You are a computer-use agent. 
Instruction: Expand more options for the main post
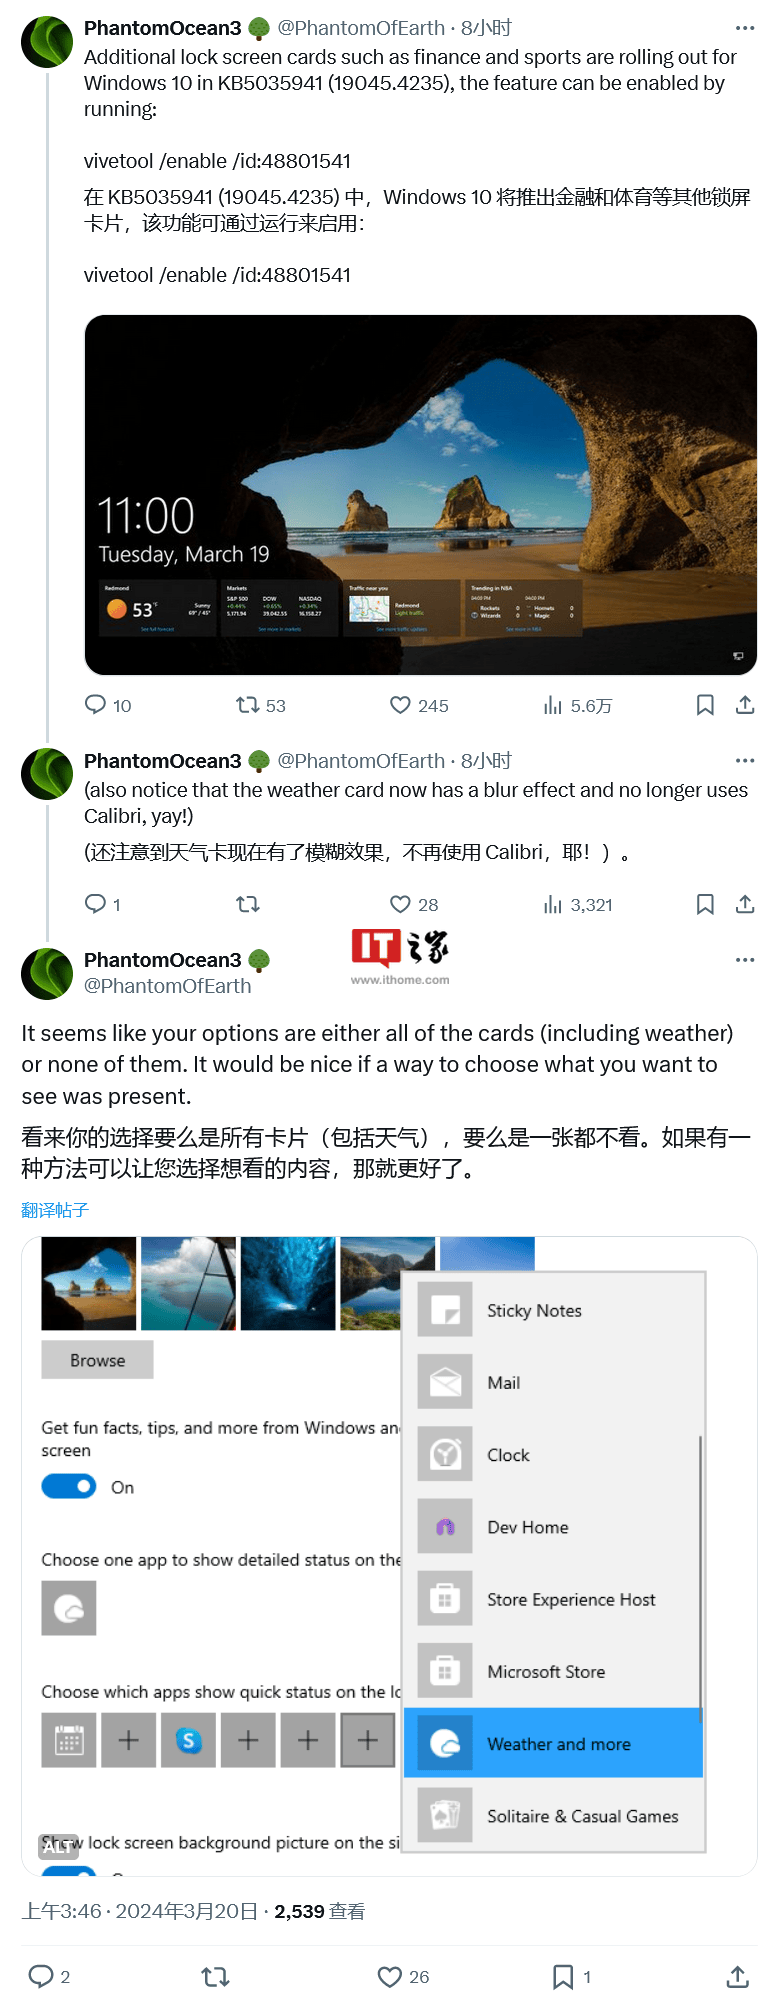tap(745, 959)
